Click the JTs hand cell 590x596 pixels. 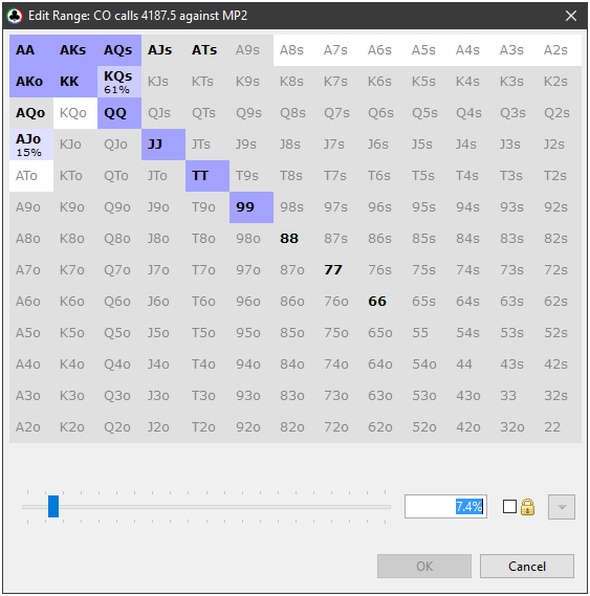(208, 144)
